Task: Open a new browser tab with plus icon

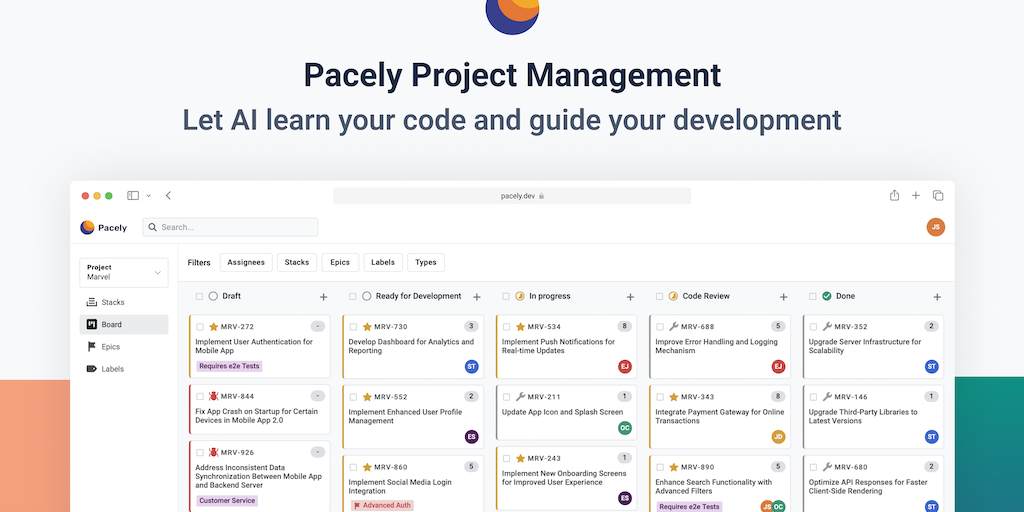Action: (916, 195)
